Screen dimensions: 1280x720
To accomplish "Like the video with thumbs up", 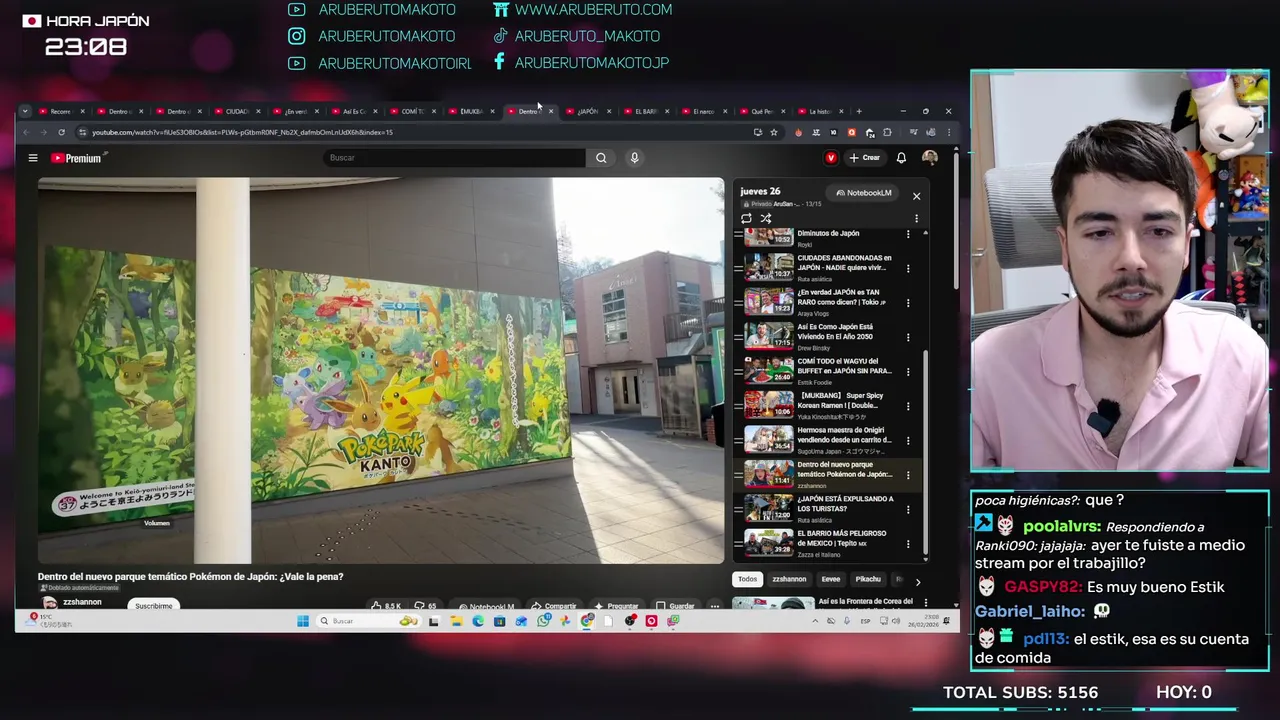I will click(x=385, y=606).
